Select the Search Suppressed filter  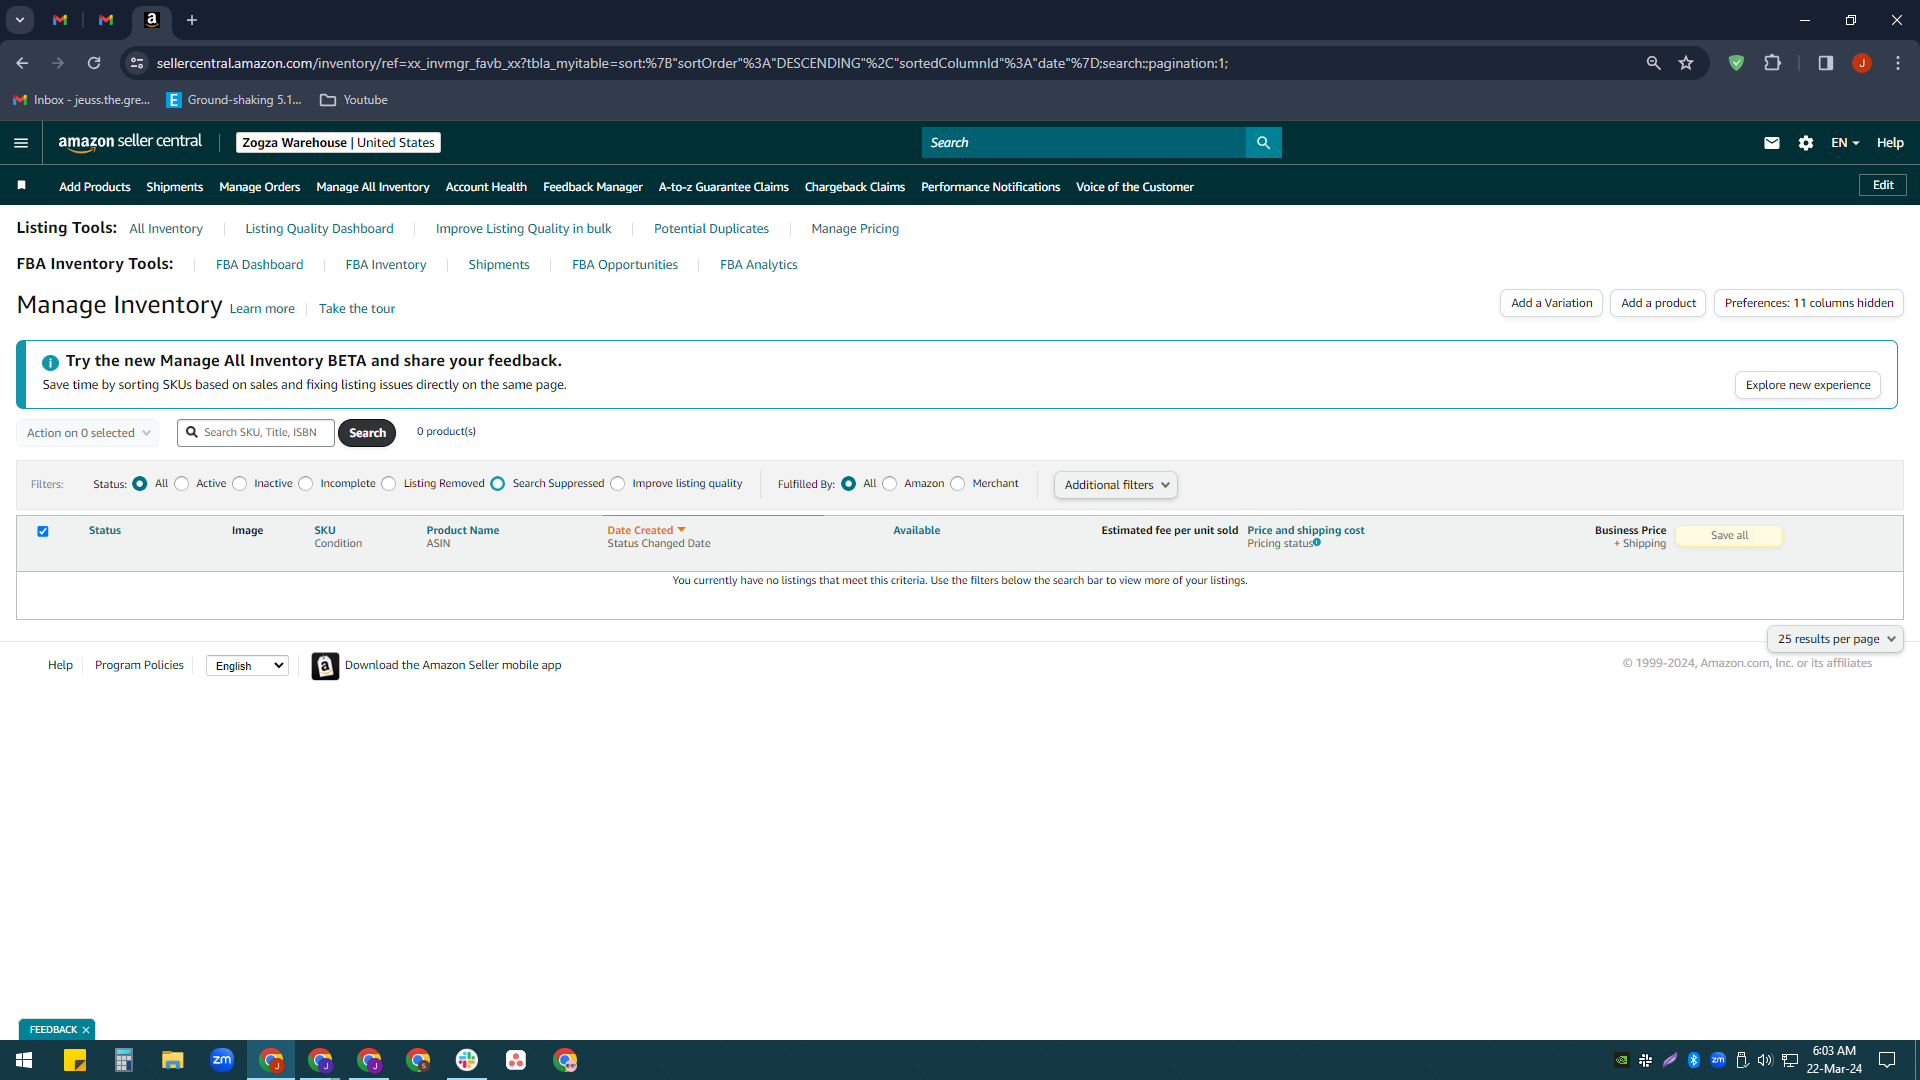498,484
